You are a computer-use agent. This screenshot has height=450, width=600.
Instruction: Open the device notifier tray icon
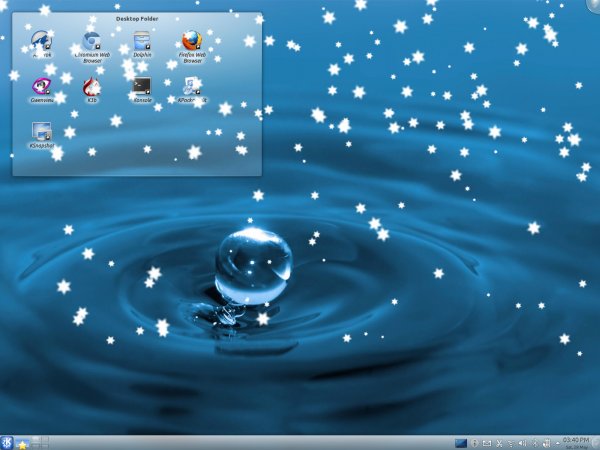point(546,443)
